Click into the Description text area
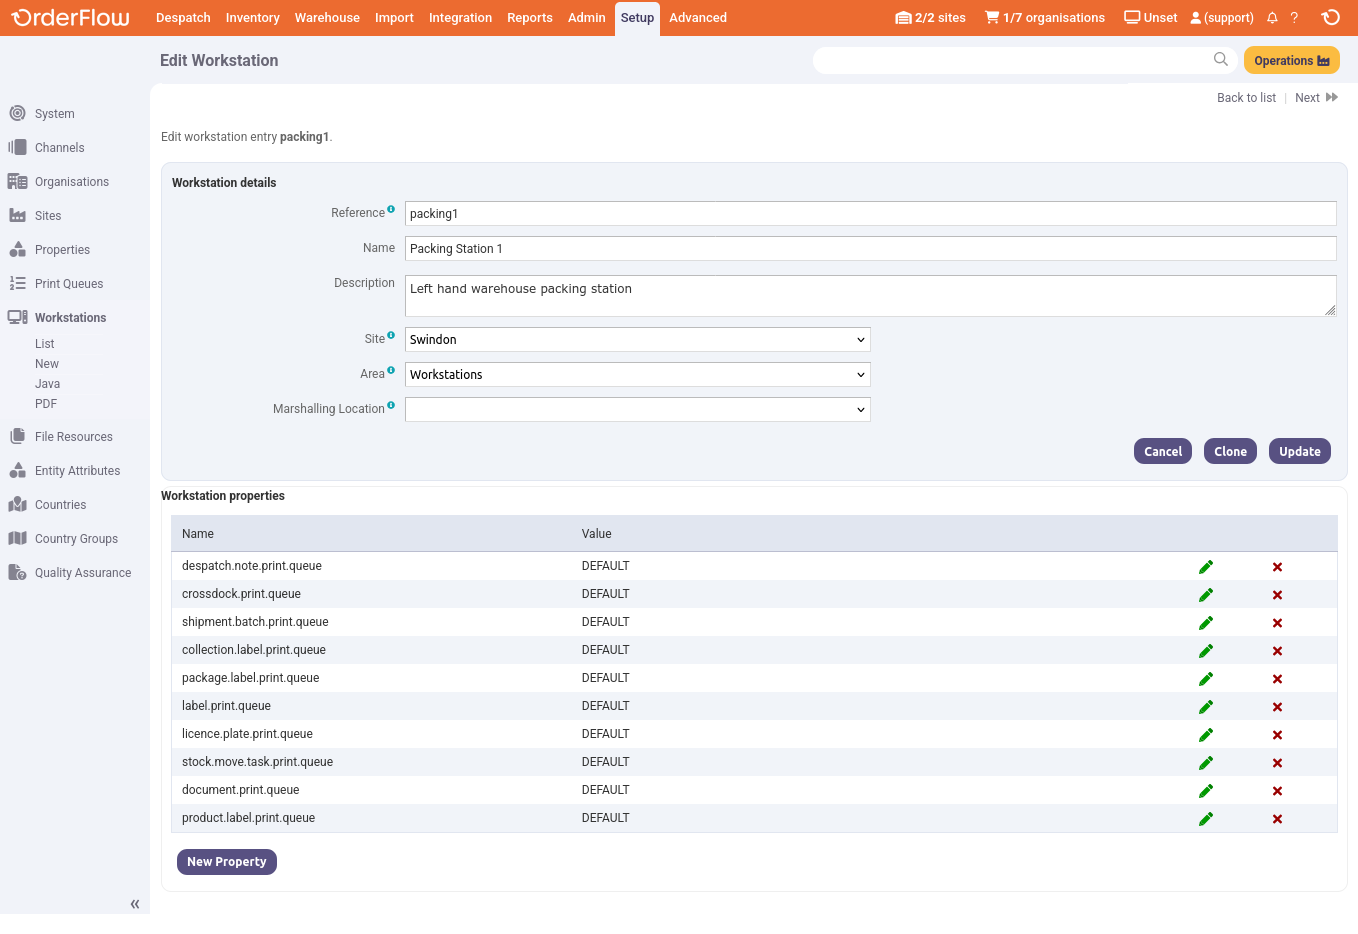This screenshot has height=934, width=1358. click(870, 296)
